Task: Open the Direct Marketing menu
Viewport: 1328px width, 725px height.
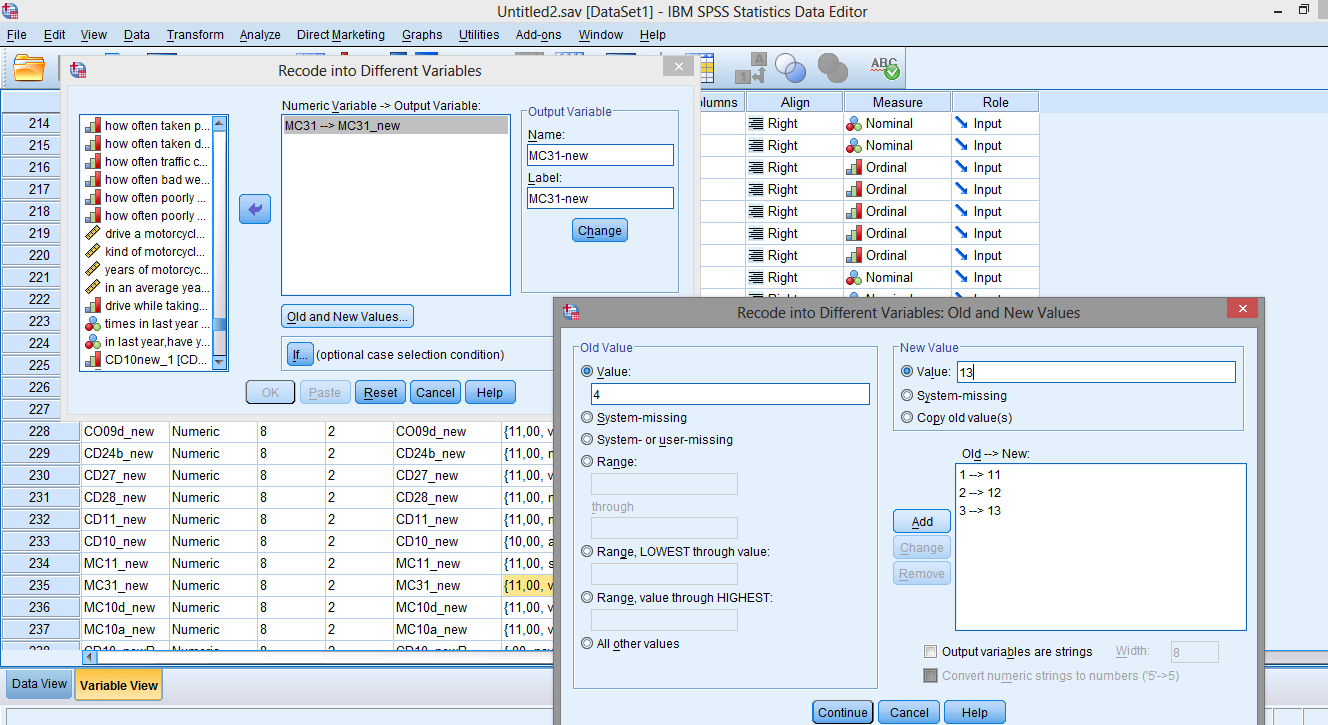Action: (x=340, y=34)
